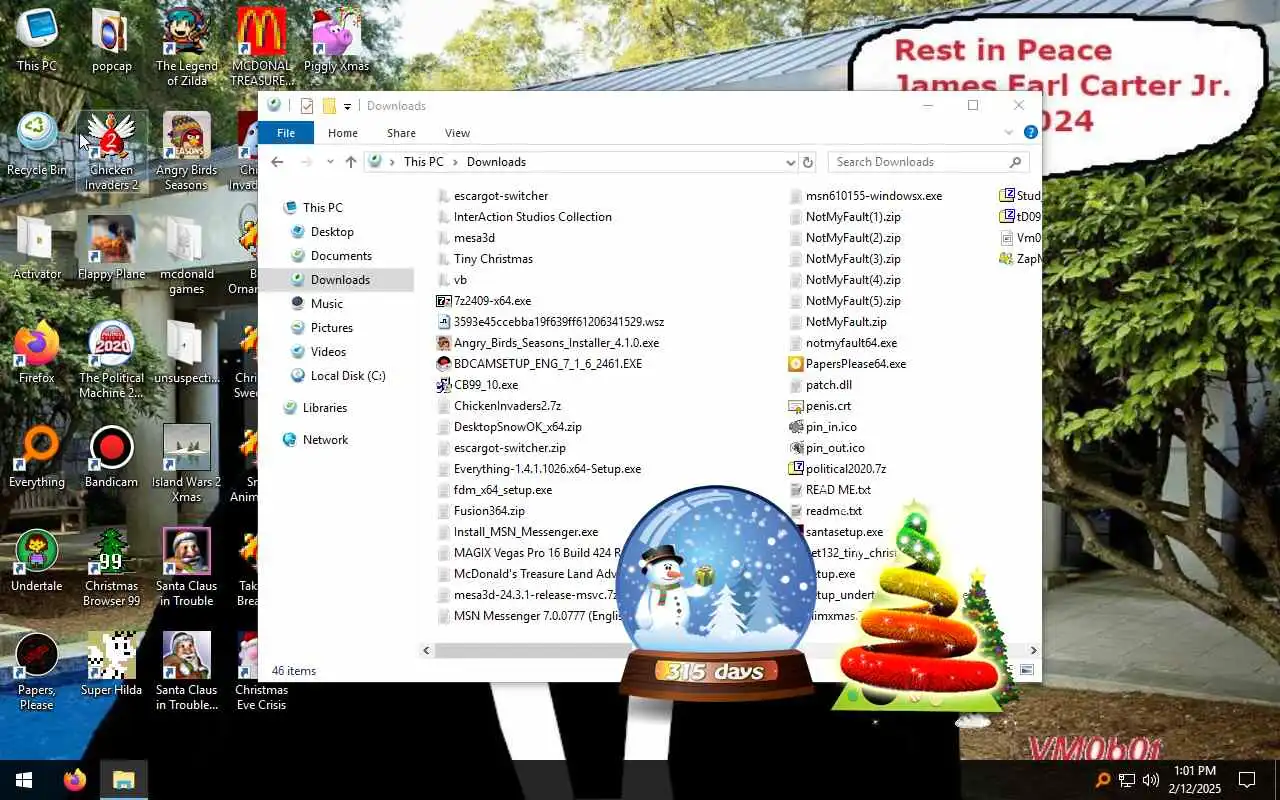Open the mcdonald games folder icon
The height and width of the screenshot is (800, 1280).
pos(186,255)
